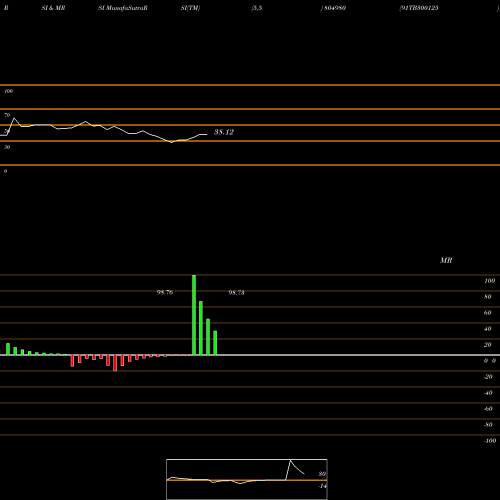Click the -100 label on MR axis

(x=490, y=441)
